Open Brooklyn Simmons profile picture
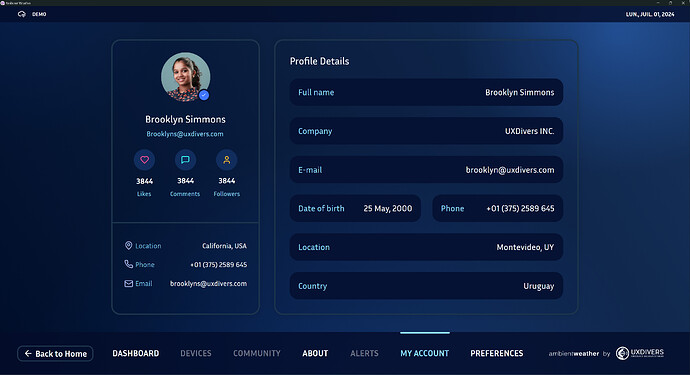The height and width of the screenshot is (375, 690). click(185, 77)
